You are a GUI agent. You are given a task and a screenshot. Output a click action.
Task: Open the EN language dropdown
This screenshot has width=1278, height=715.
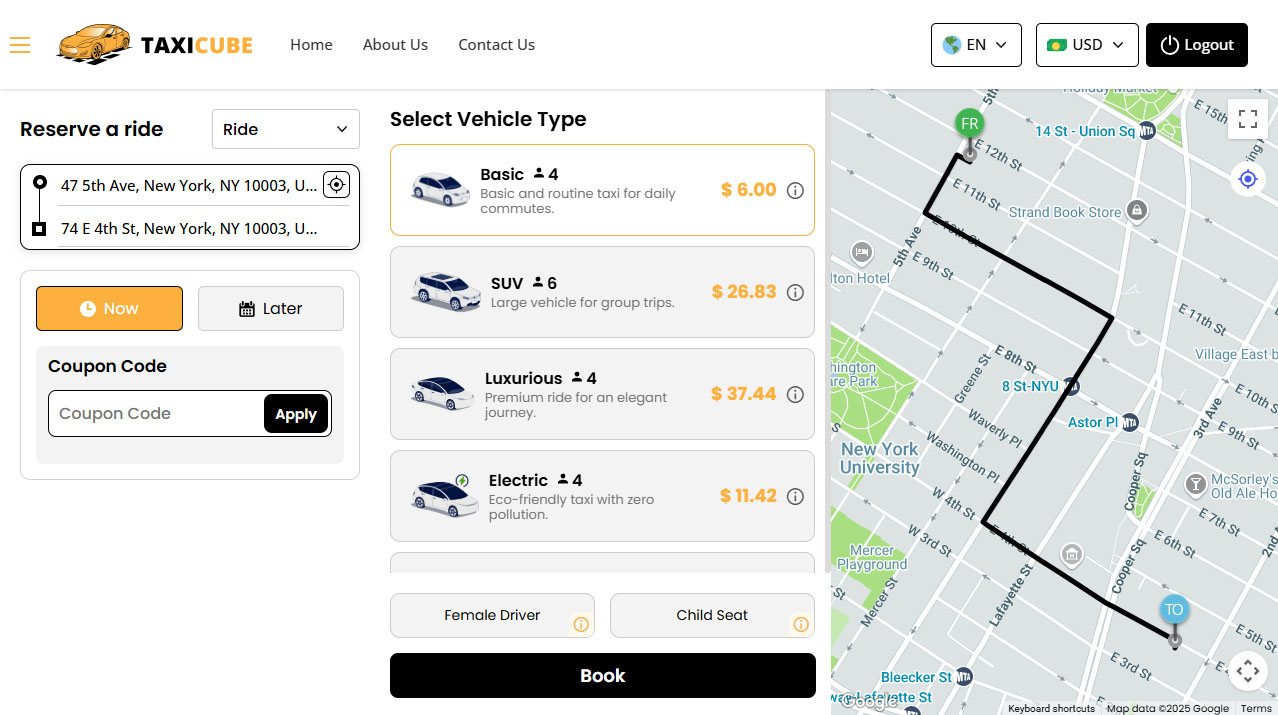tap(976, 45)
